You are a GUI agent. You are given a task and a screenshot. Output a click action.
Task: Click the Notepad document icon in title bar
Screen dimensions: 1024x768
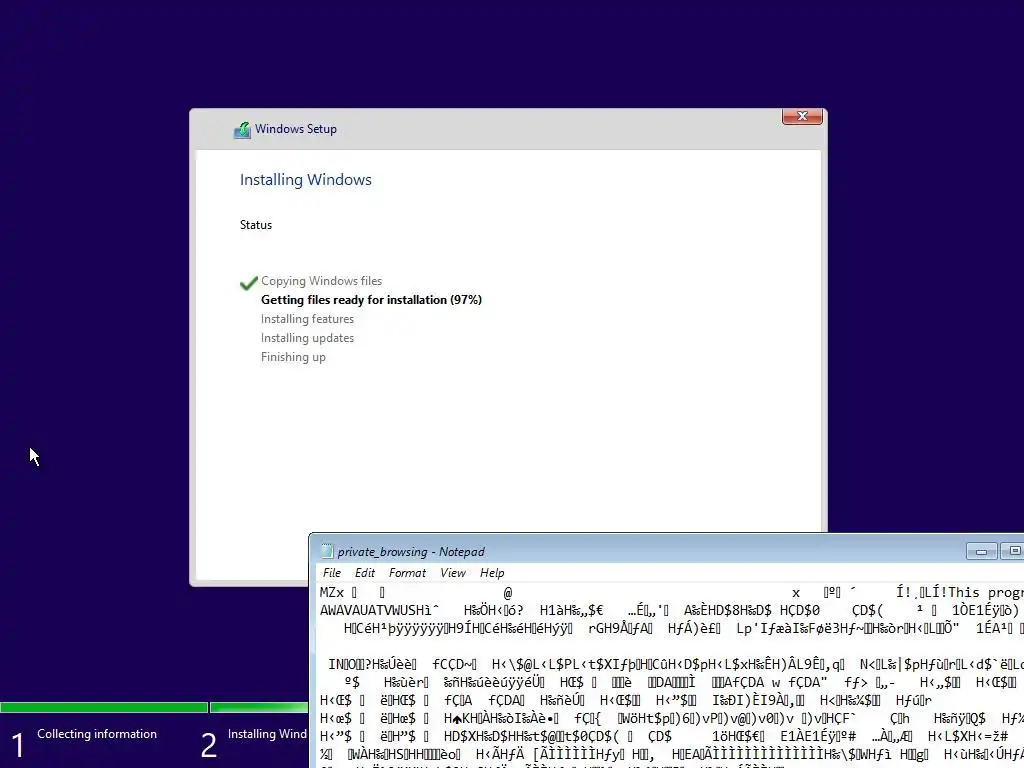pyautogui.click(x=327, y=551)
